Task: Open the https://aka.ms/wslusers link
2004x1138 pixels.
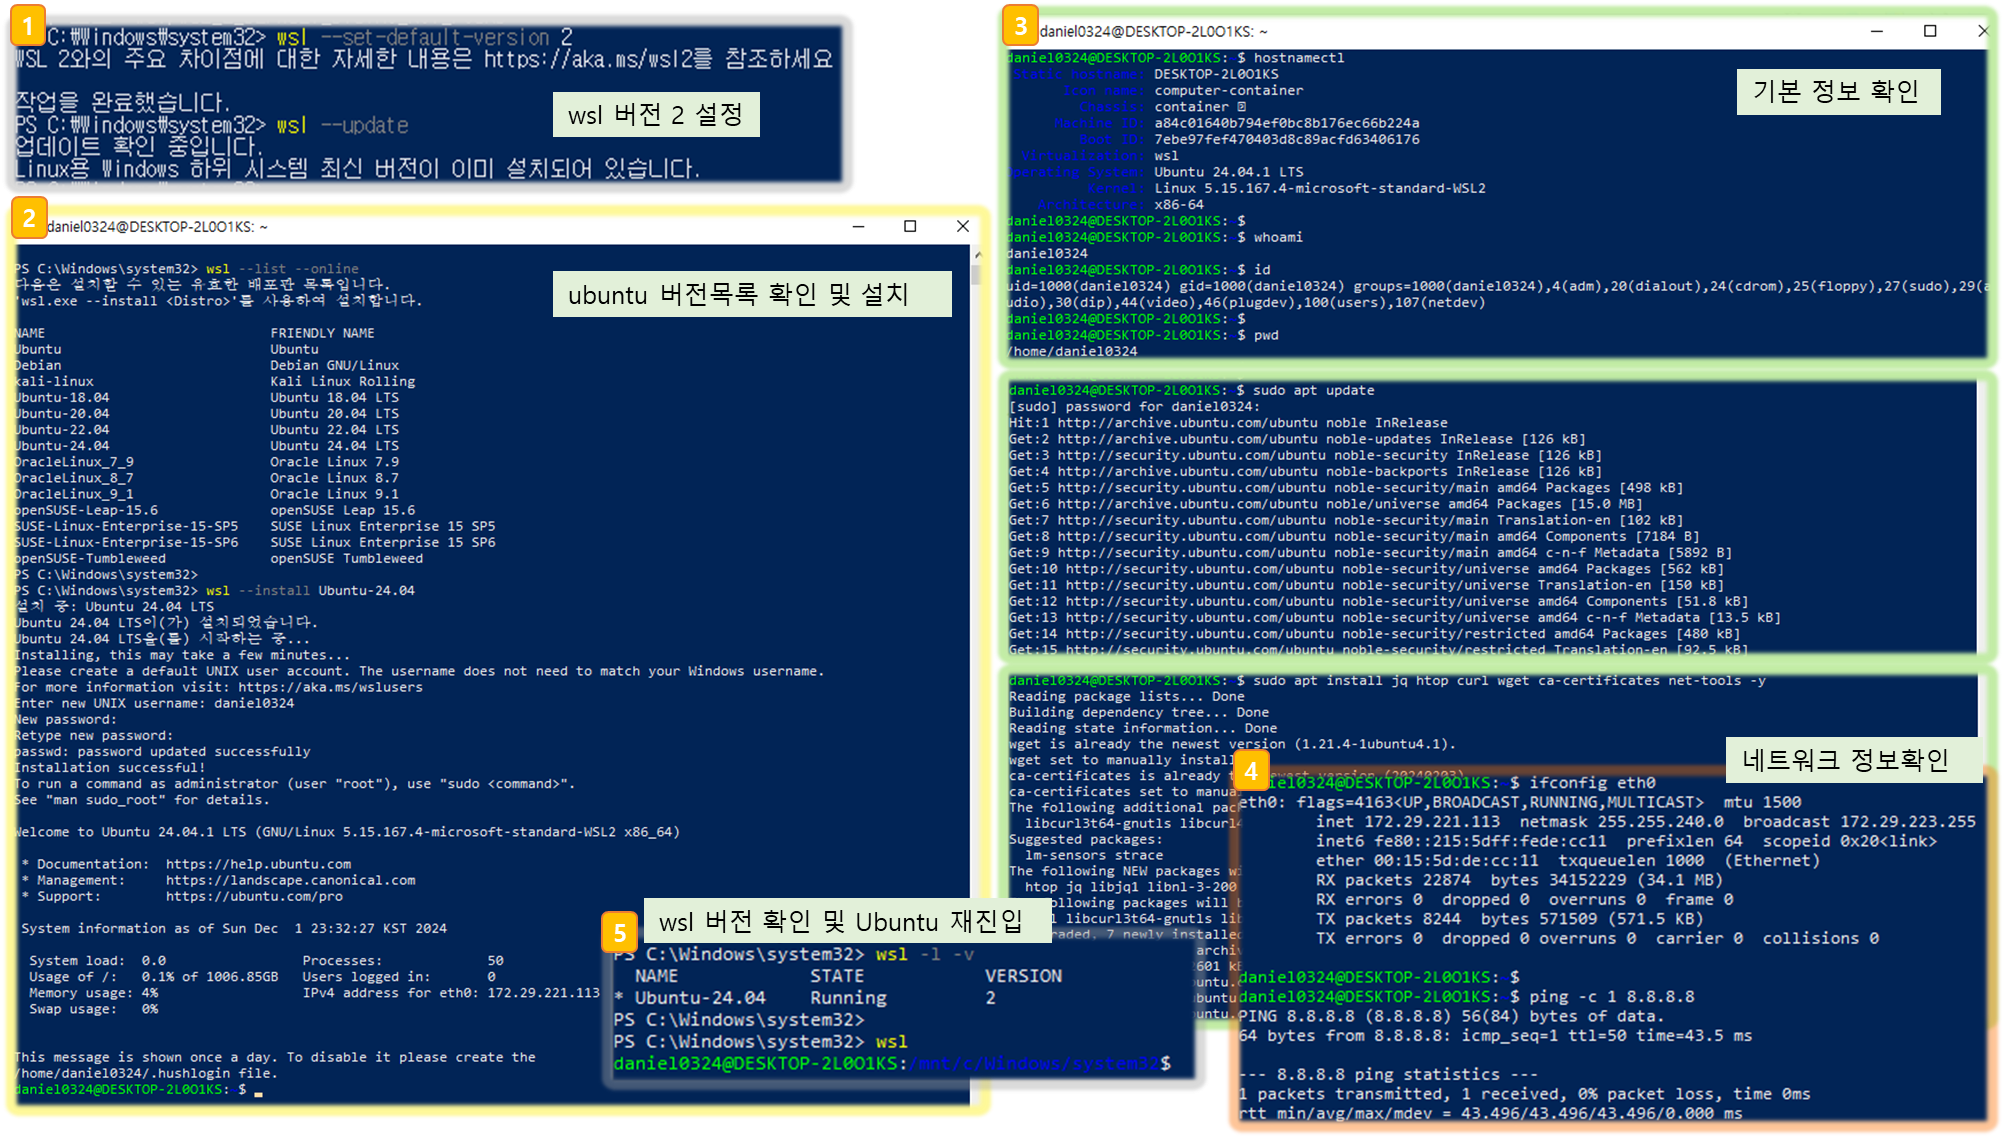Action: [x=330, y=687]
